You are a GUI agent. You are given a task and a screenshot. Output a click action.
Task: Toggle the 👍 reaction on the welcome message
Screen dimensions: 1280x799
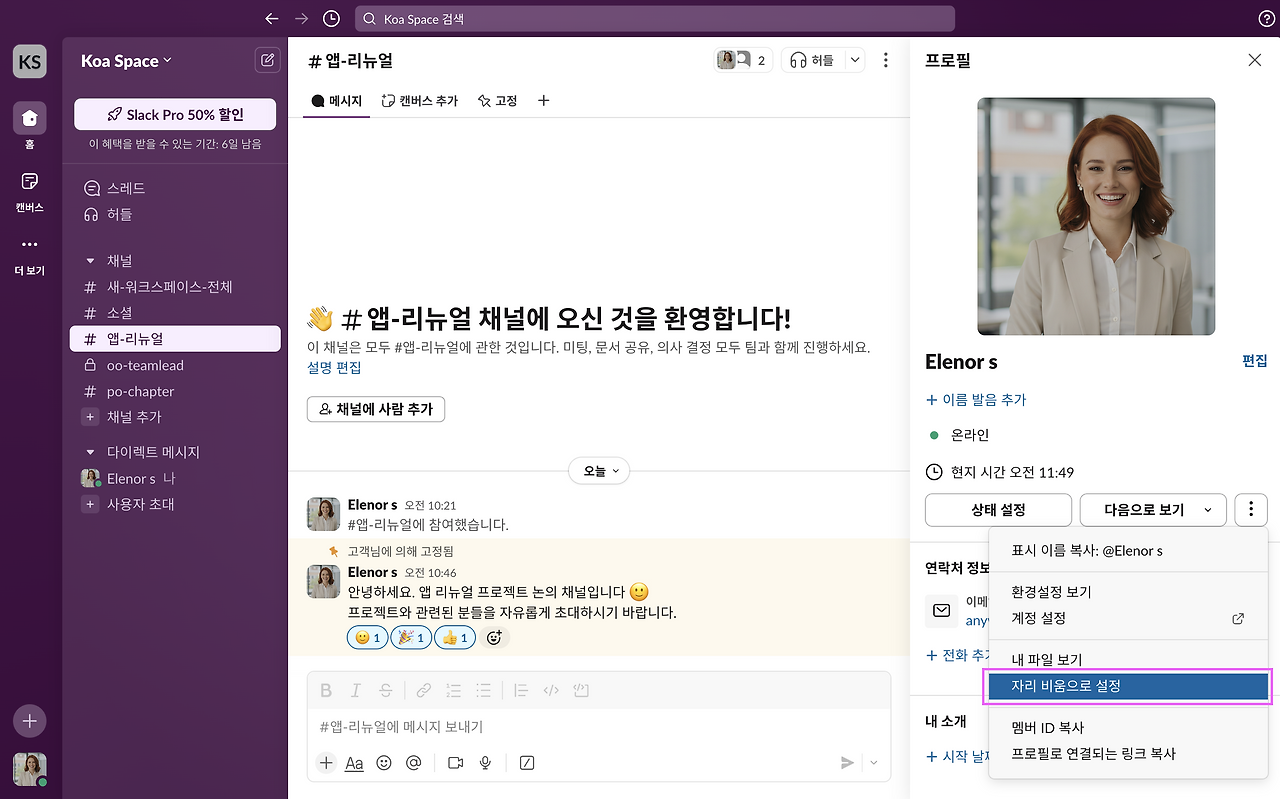click(x=455, y=637)
